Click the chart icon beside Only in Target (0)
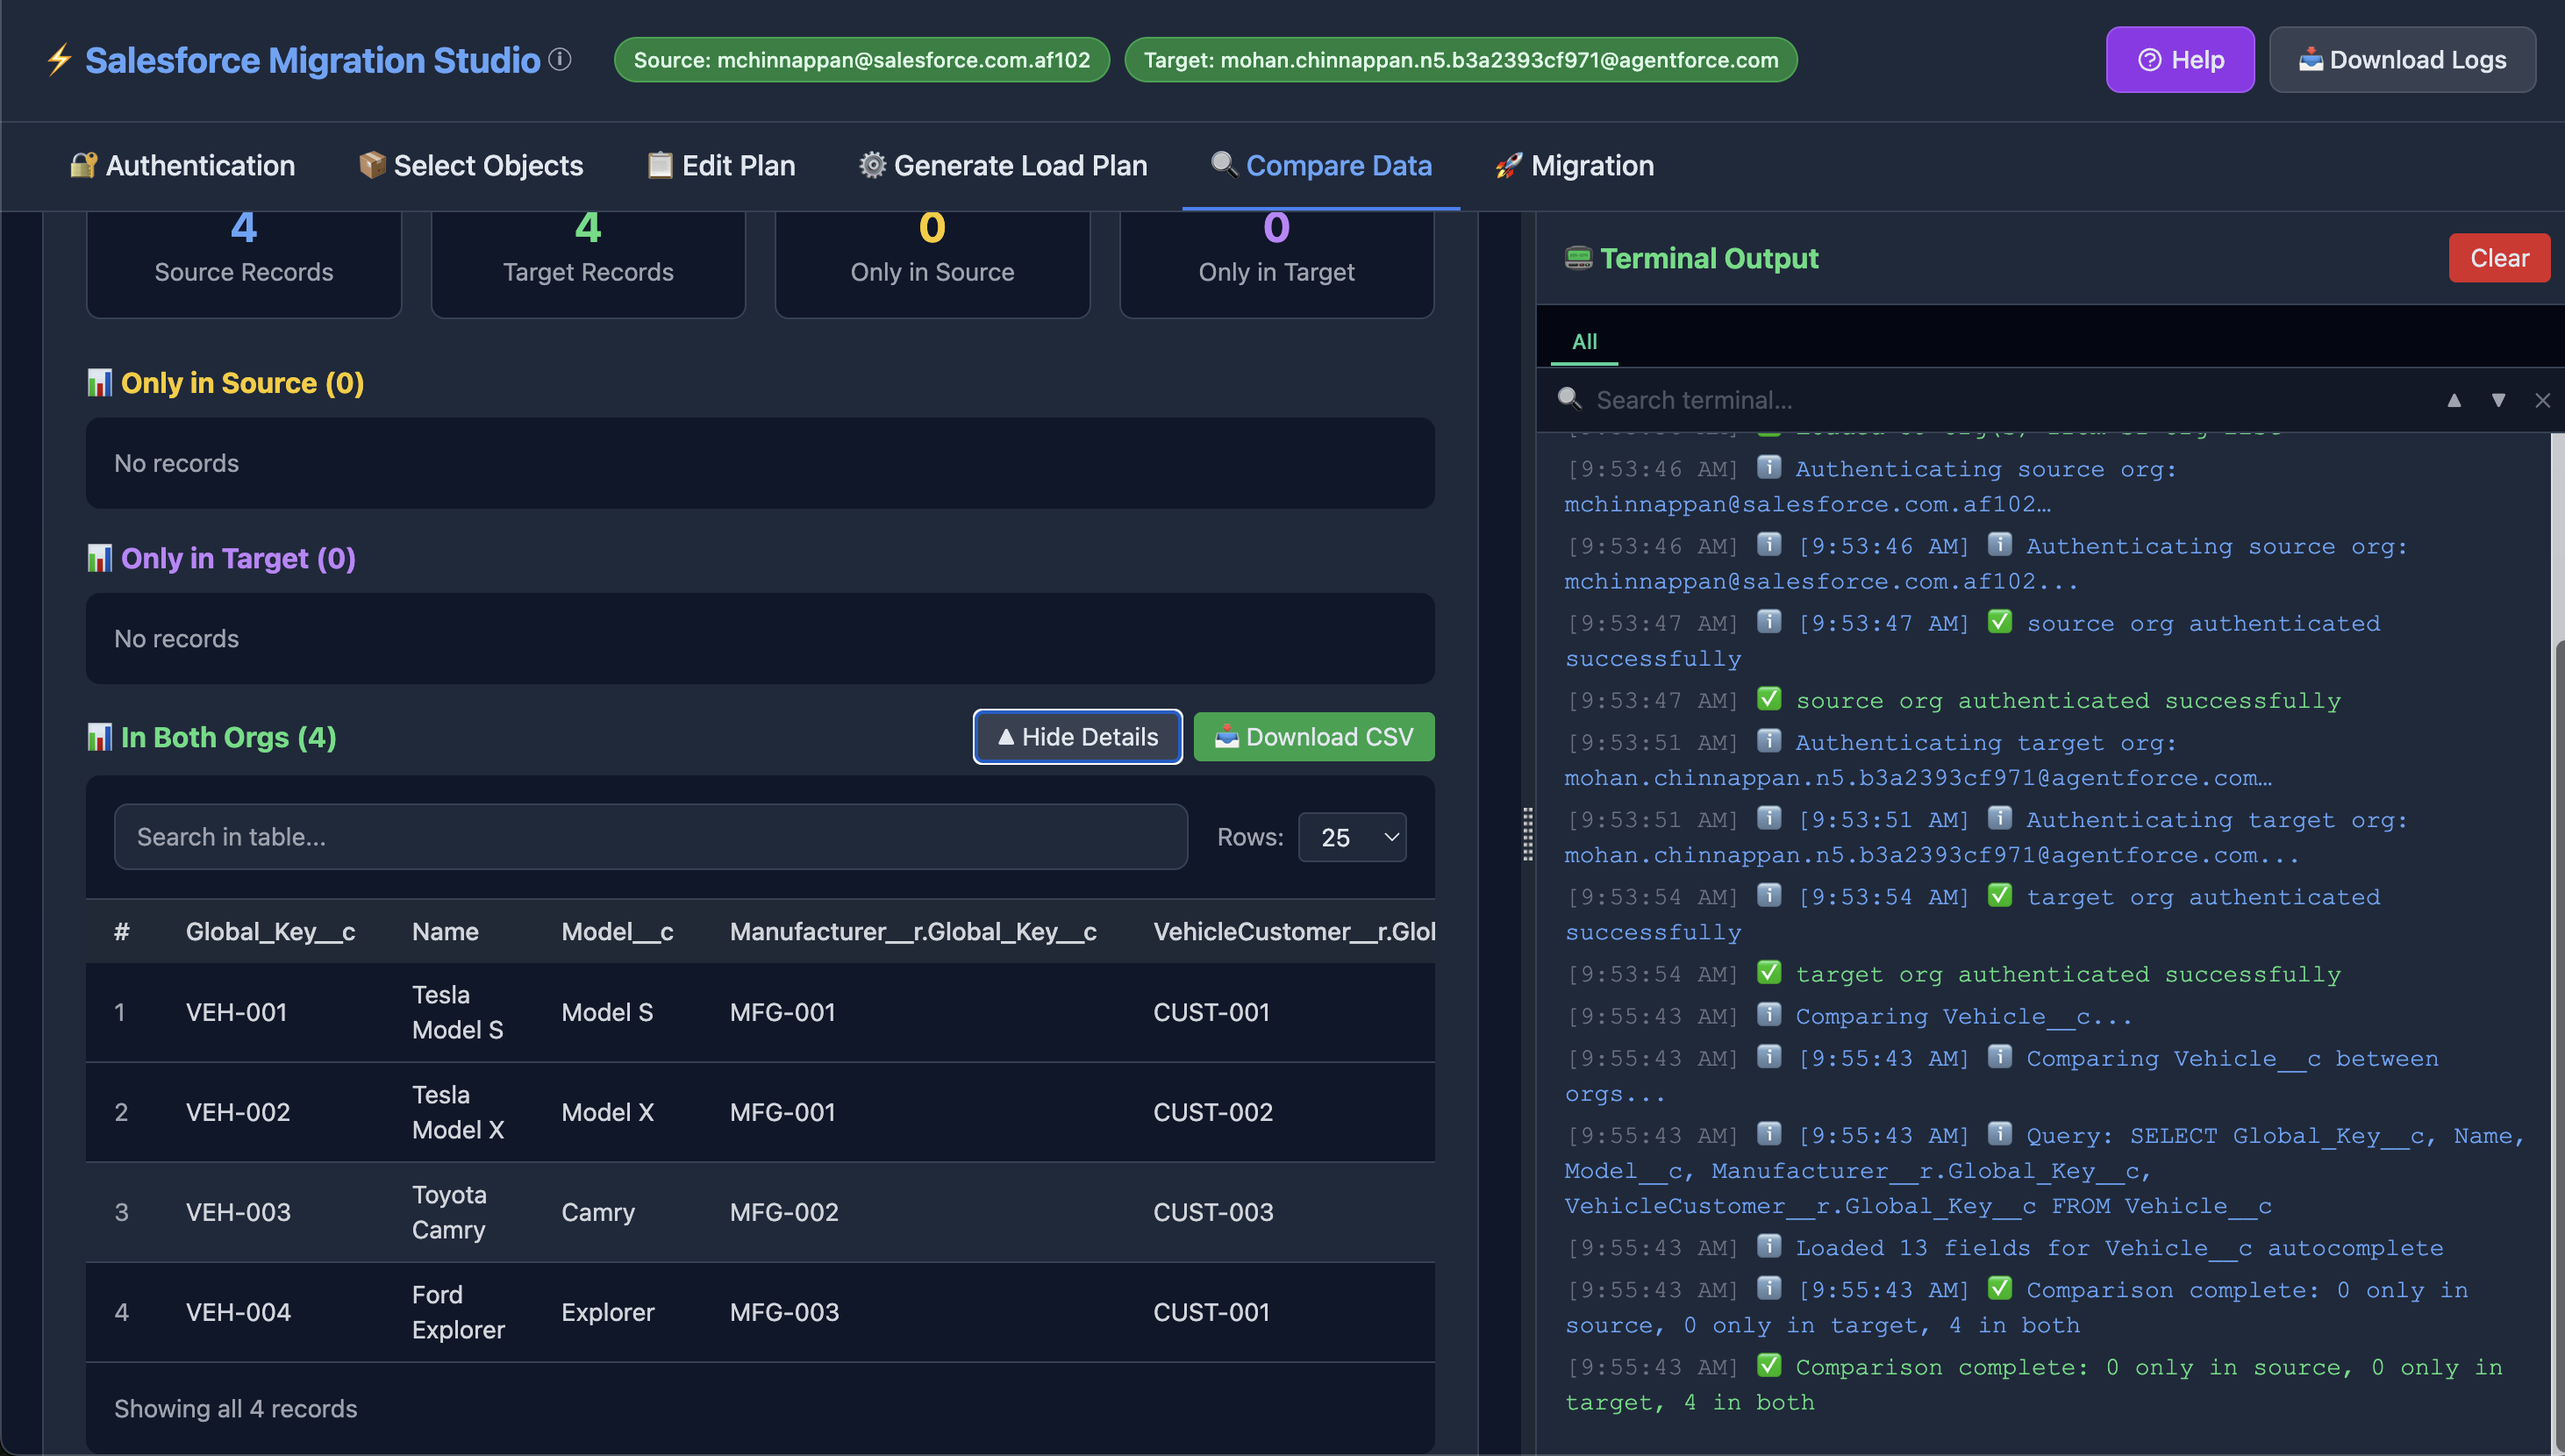 (99, 558)
